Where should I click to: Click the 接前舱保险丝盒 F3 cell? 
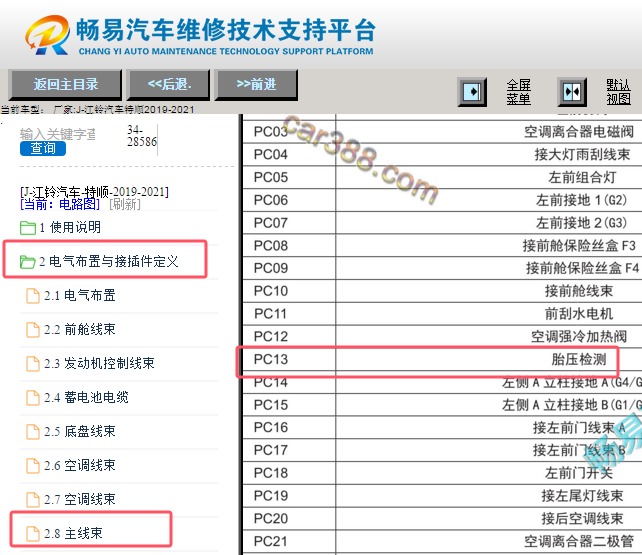[579, 246]
